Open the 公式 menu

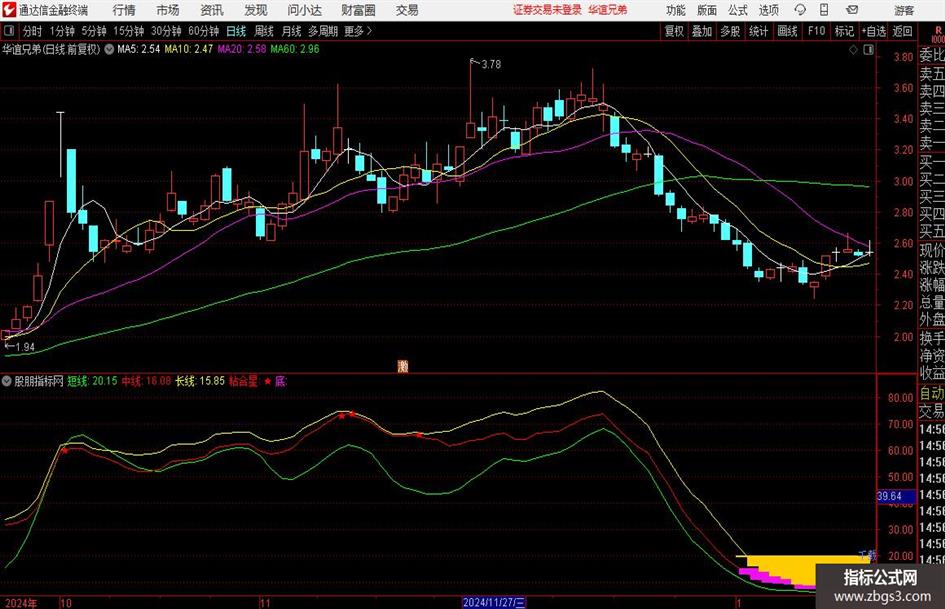tap(738, 10)
